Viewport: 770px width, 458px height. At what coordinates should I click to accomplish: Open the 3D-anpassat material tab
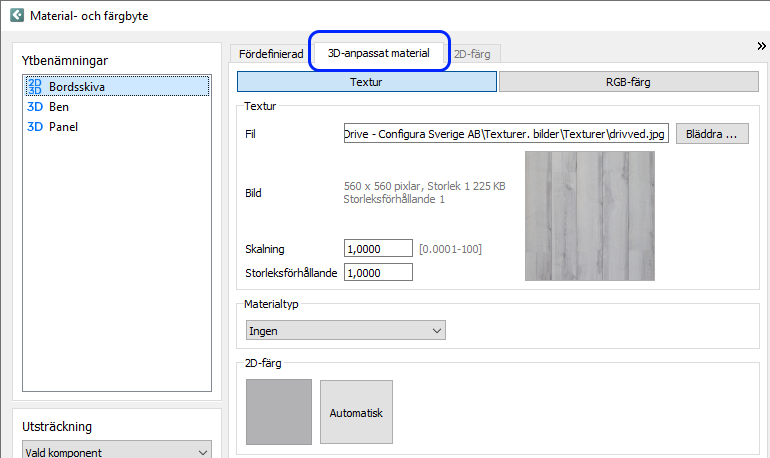coord(379,53)
